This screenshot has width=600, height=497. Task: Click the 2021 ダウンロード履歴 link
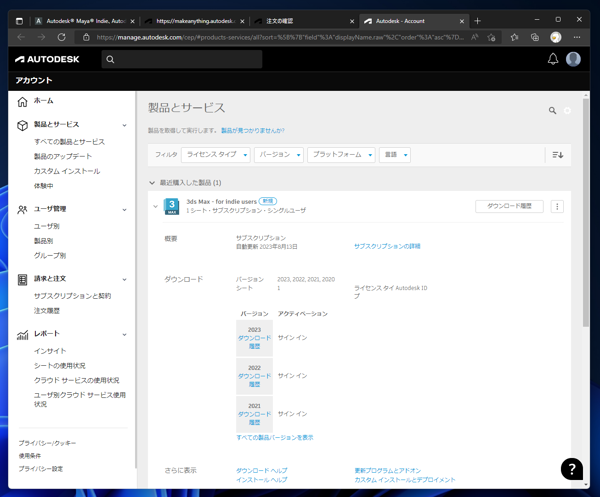point(254,418)
